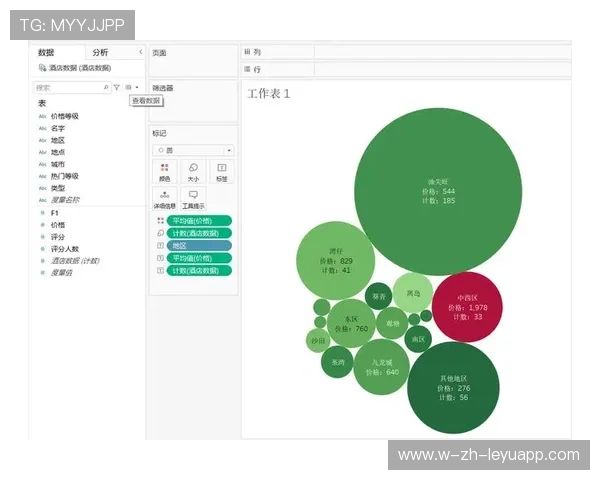Screen dimensions: 600x480
Task: Select the 沙田 bubble
Action: point(318,340)
